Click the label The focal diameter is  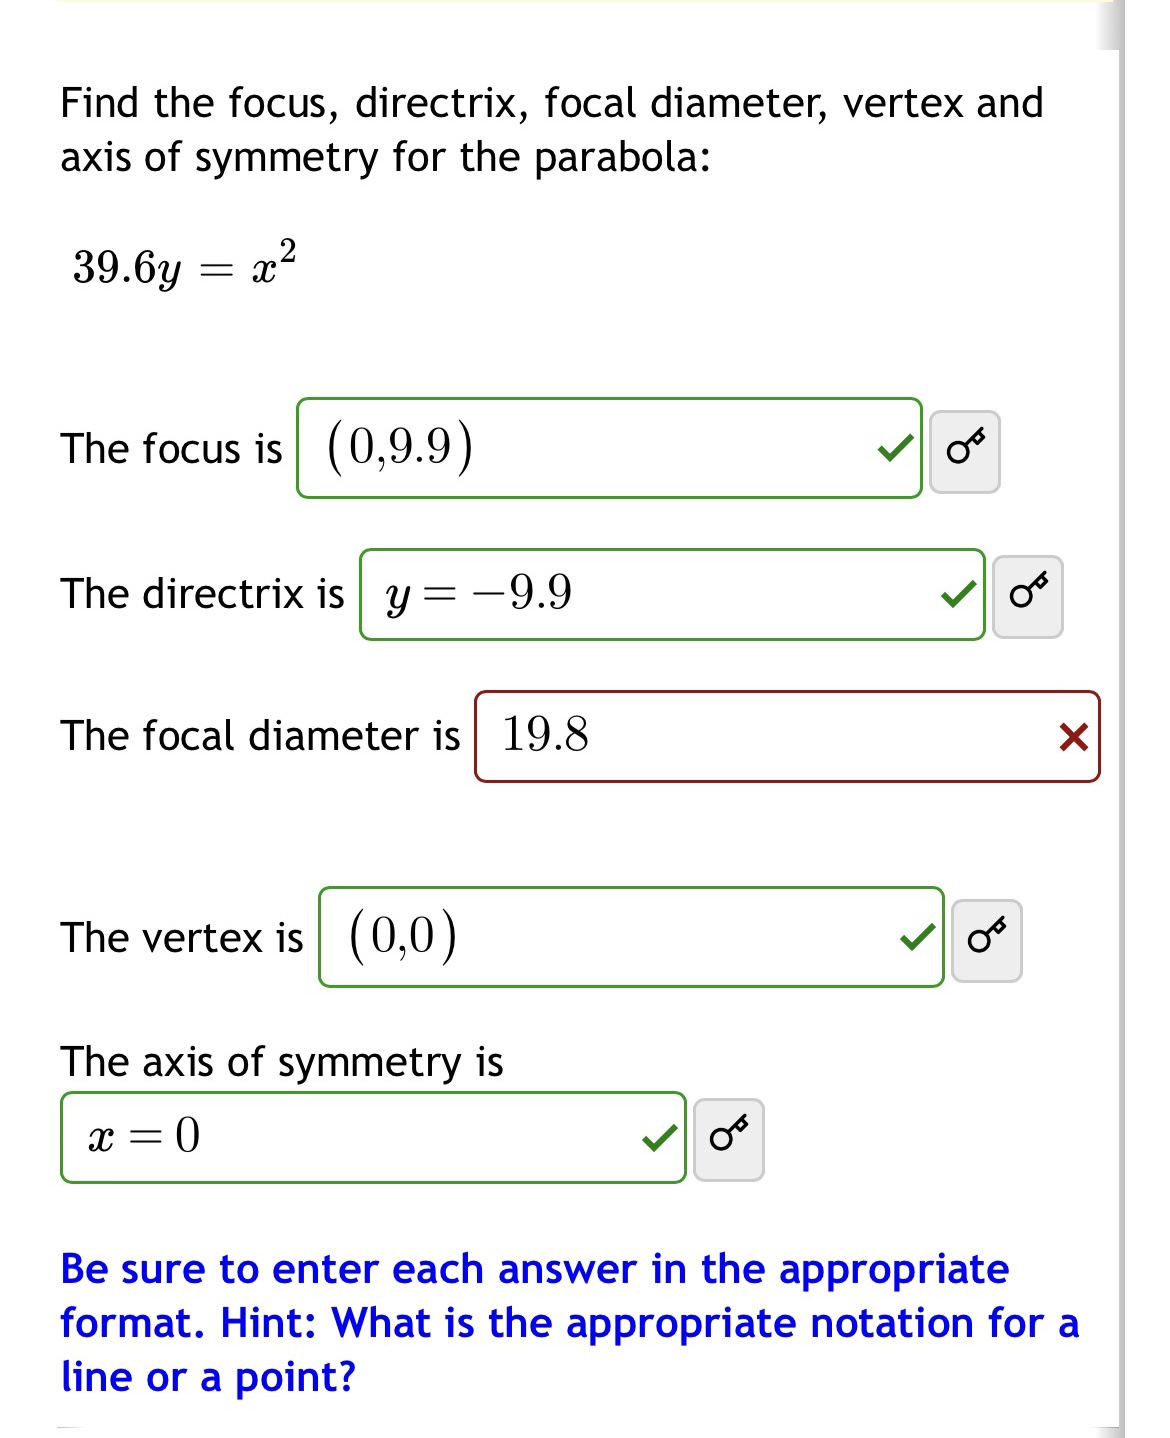(x=262, y=737)
